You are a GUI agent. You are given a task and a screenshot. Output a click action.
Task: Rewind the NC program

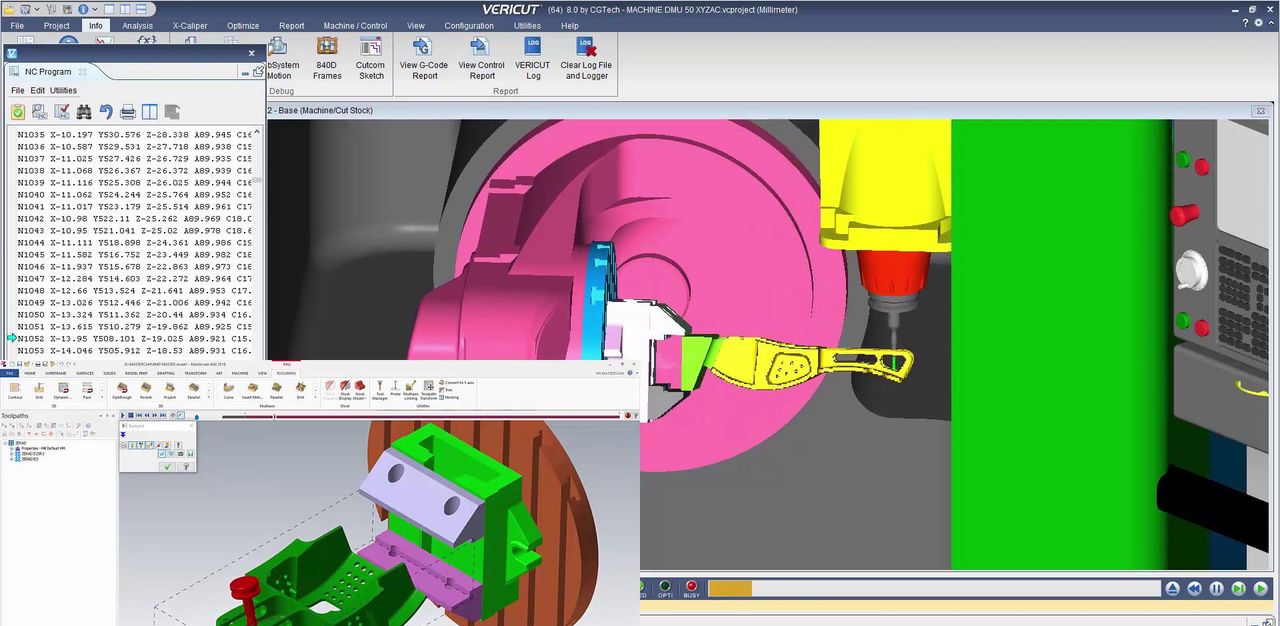point(1194,589)
